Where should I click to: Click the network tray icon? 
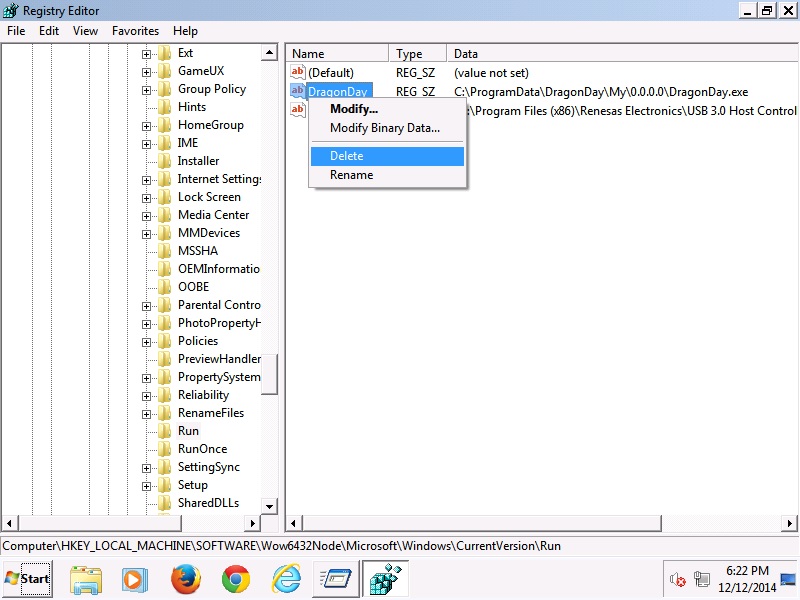pyautogui.click(x=702, y=579)
